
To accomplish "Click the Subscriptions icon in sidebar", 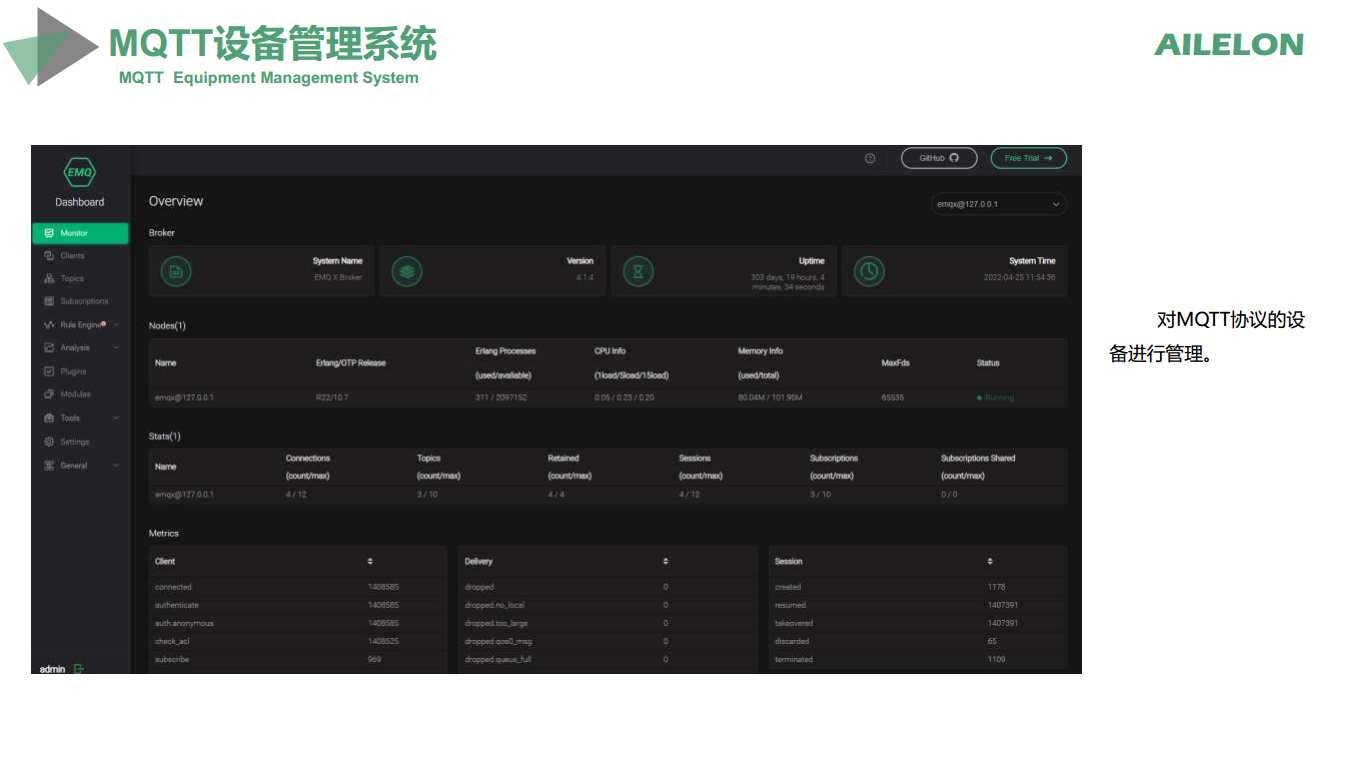I will coord(49,301).
